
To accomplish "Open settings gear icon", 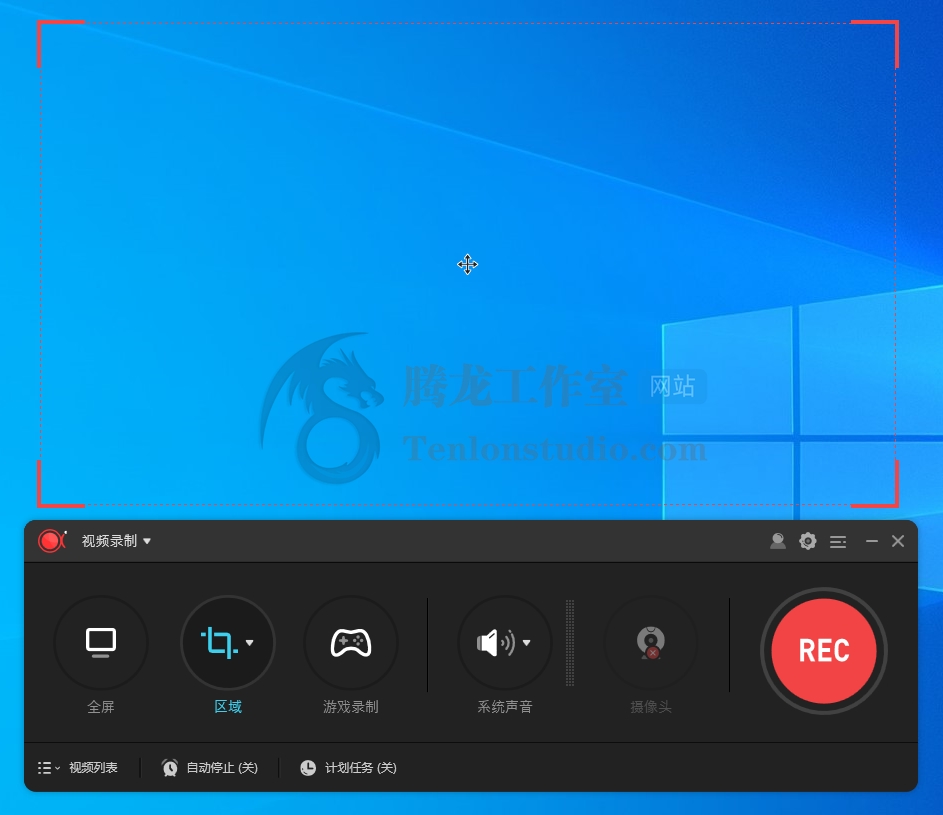I will pyautogui.click(x=808, y=541).
